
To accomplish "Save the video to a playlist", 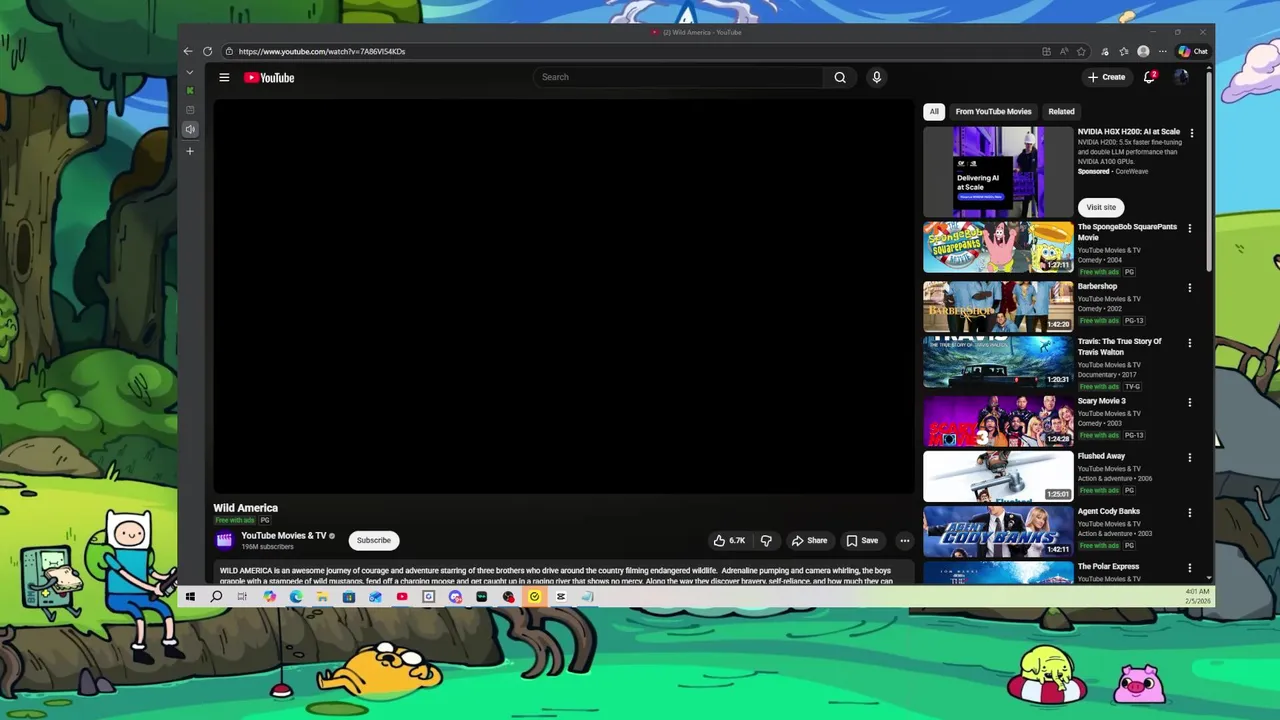I will (862, 540).
